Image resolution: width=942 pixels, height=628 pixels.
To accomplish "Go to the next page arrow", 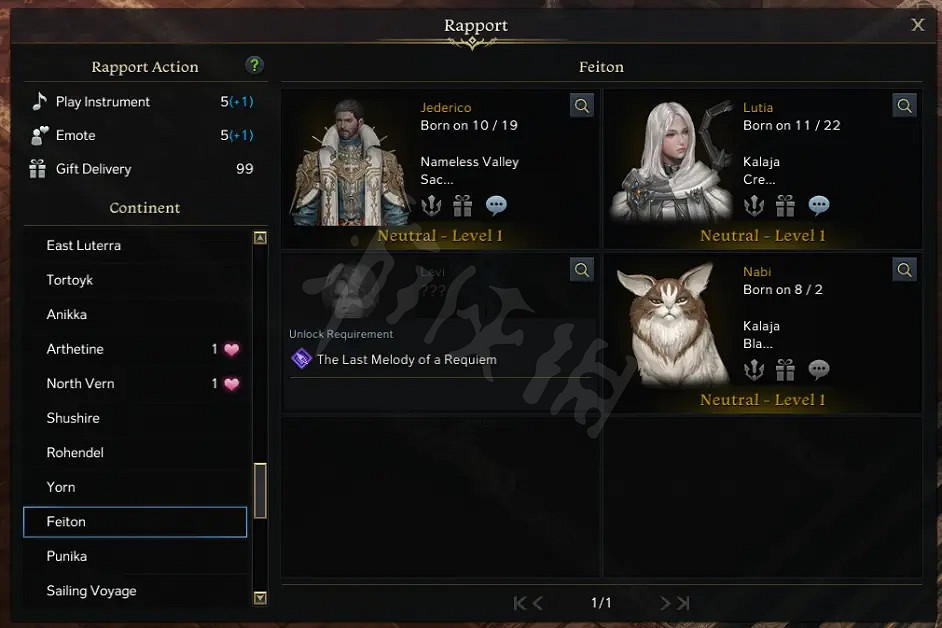I will [x=665, y=603].
